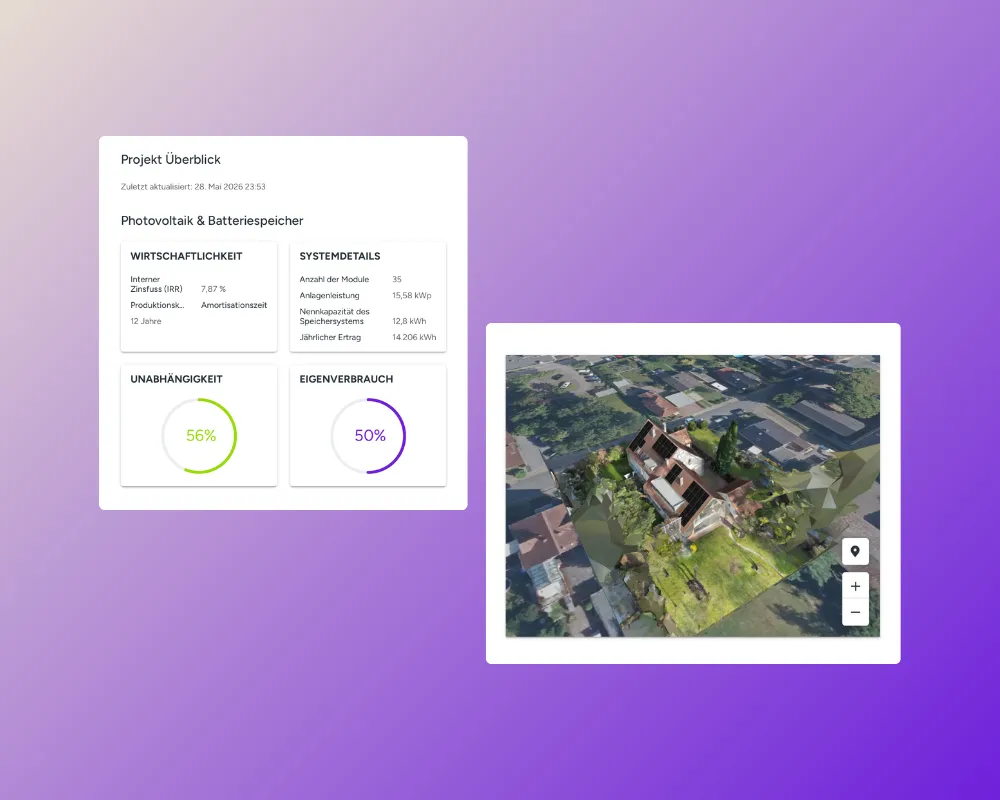Click the "Anlagenleistung" label
Viewport: 1000px width, 800px height.
click(x=330, y=295)
